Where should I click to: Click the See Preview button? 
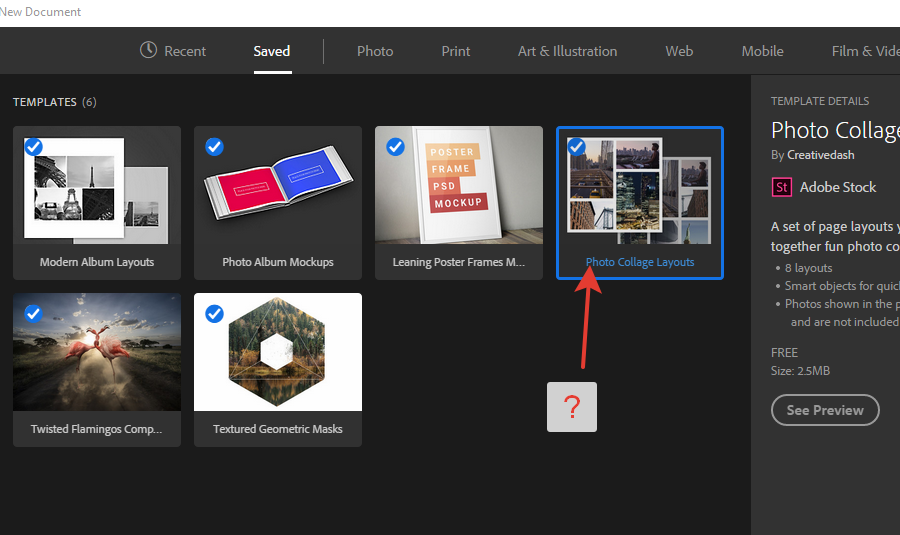point(825,410)
